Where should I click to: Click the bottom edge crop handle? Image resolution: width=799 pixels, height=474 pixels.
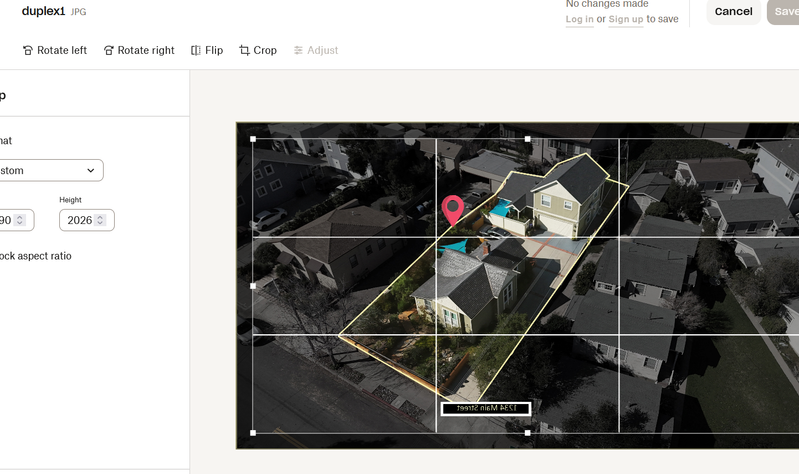(527, 433)
